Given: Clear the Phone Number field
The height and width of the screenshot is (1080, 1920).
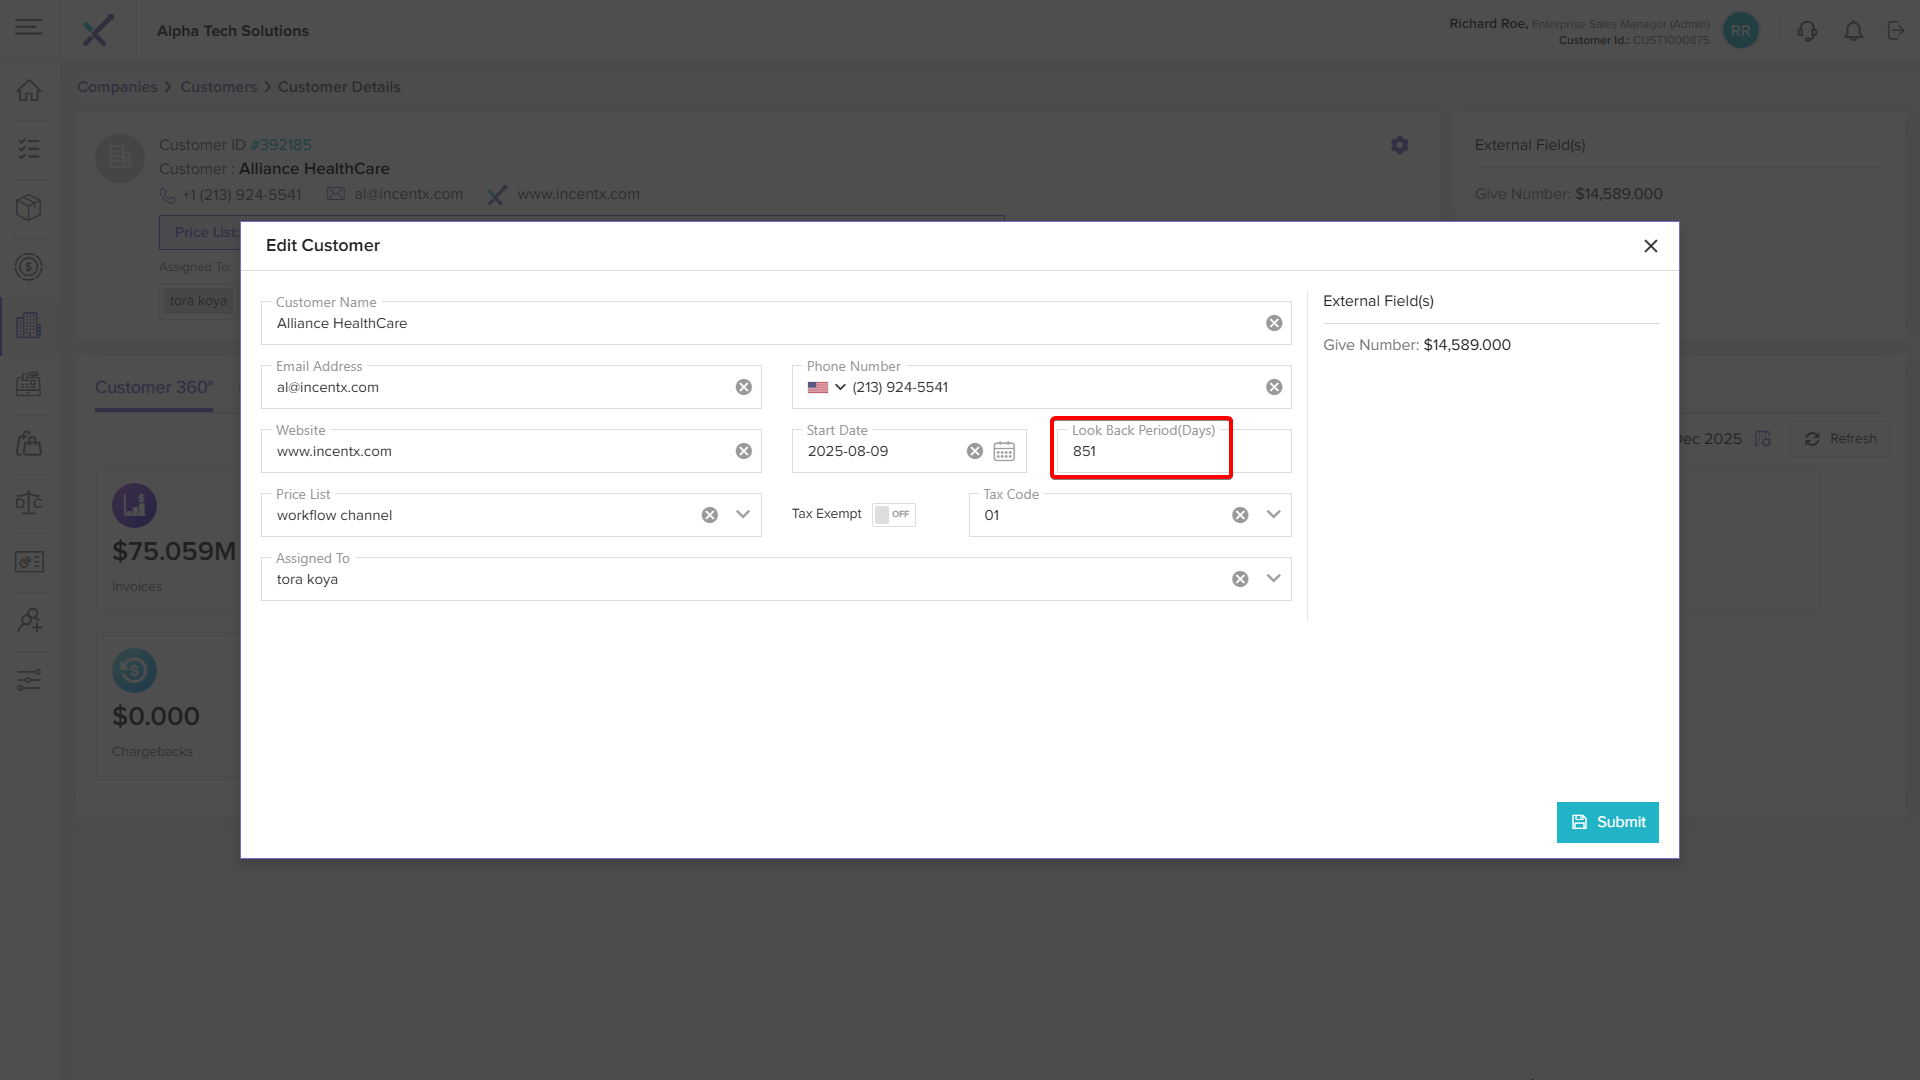Looking at the screenshot, I should coord(1274,387).
